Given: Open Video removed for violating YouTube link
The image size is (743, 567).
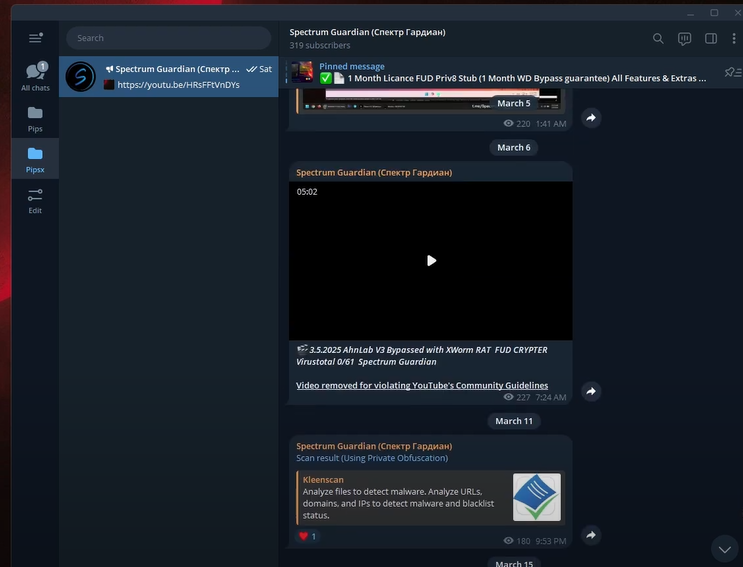Looking at the screenshot, I should [422, 386].
